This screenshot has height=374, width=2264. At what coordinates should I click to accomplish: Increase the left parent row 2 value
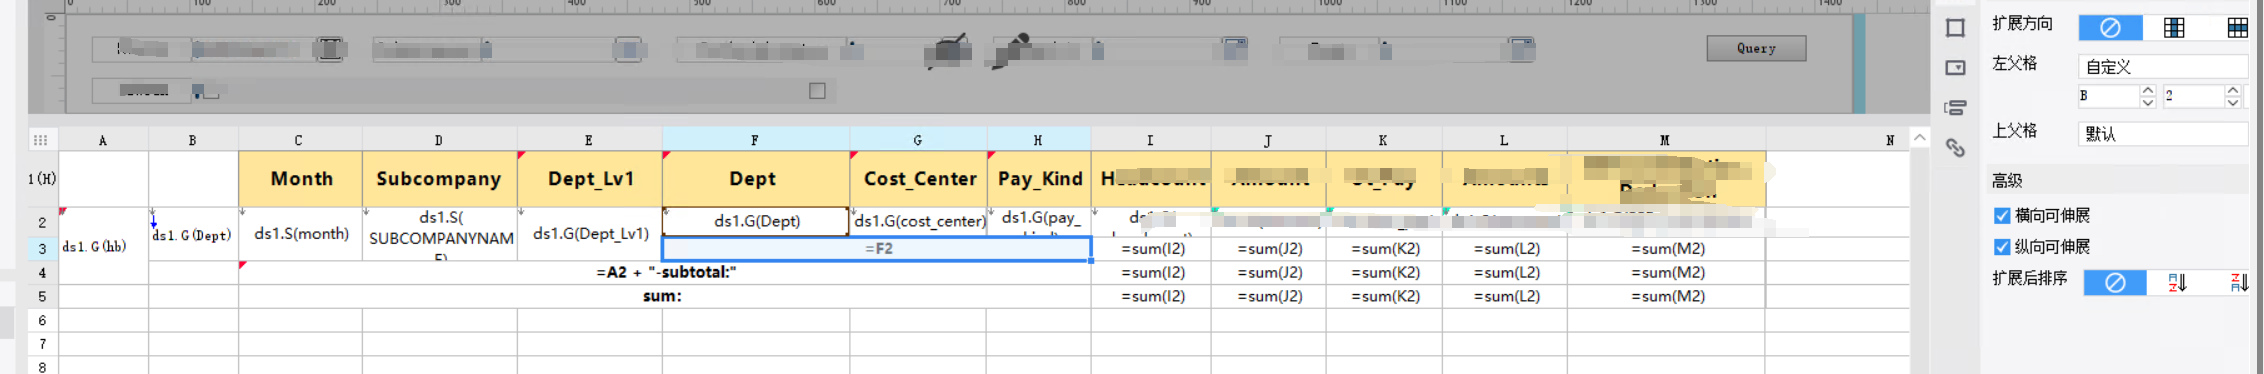point(2233,90)
